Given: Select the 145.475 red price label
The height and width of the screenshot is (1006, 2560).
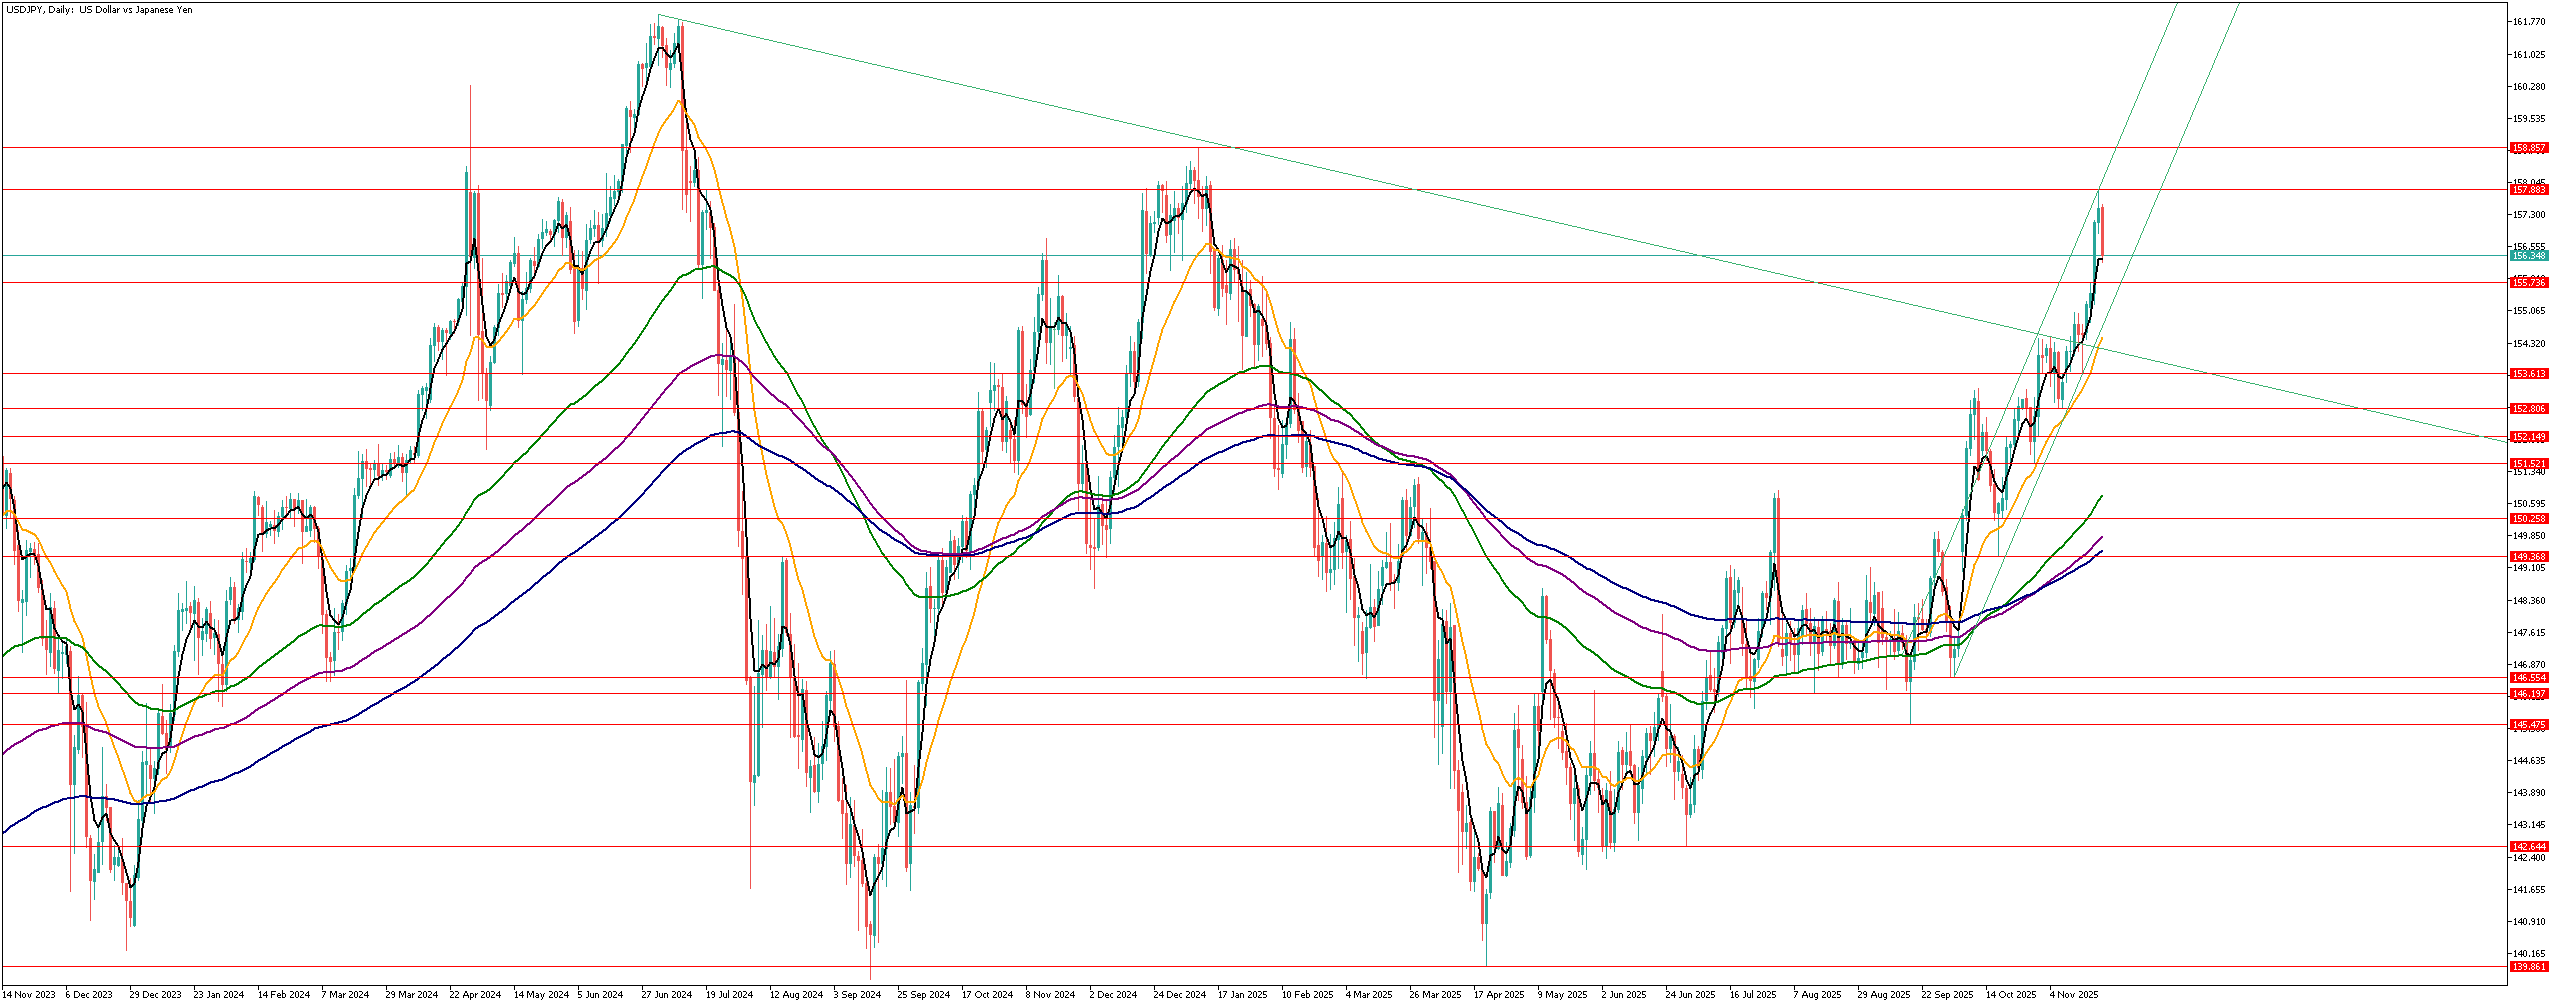Looking at the screenshot, I should point(2529,725).
